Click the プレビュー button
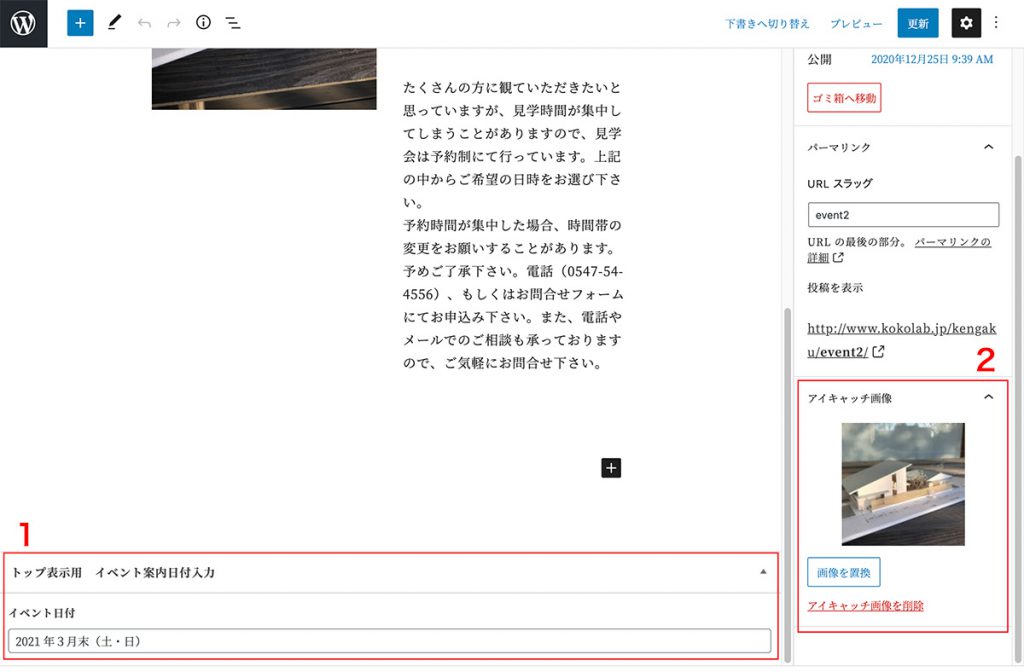This screenshot has width=1024, height=672. 856,23
